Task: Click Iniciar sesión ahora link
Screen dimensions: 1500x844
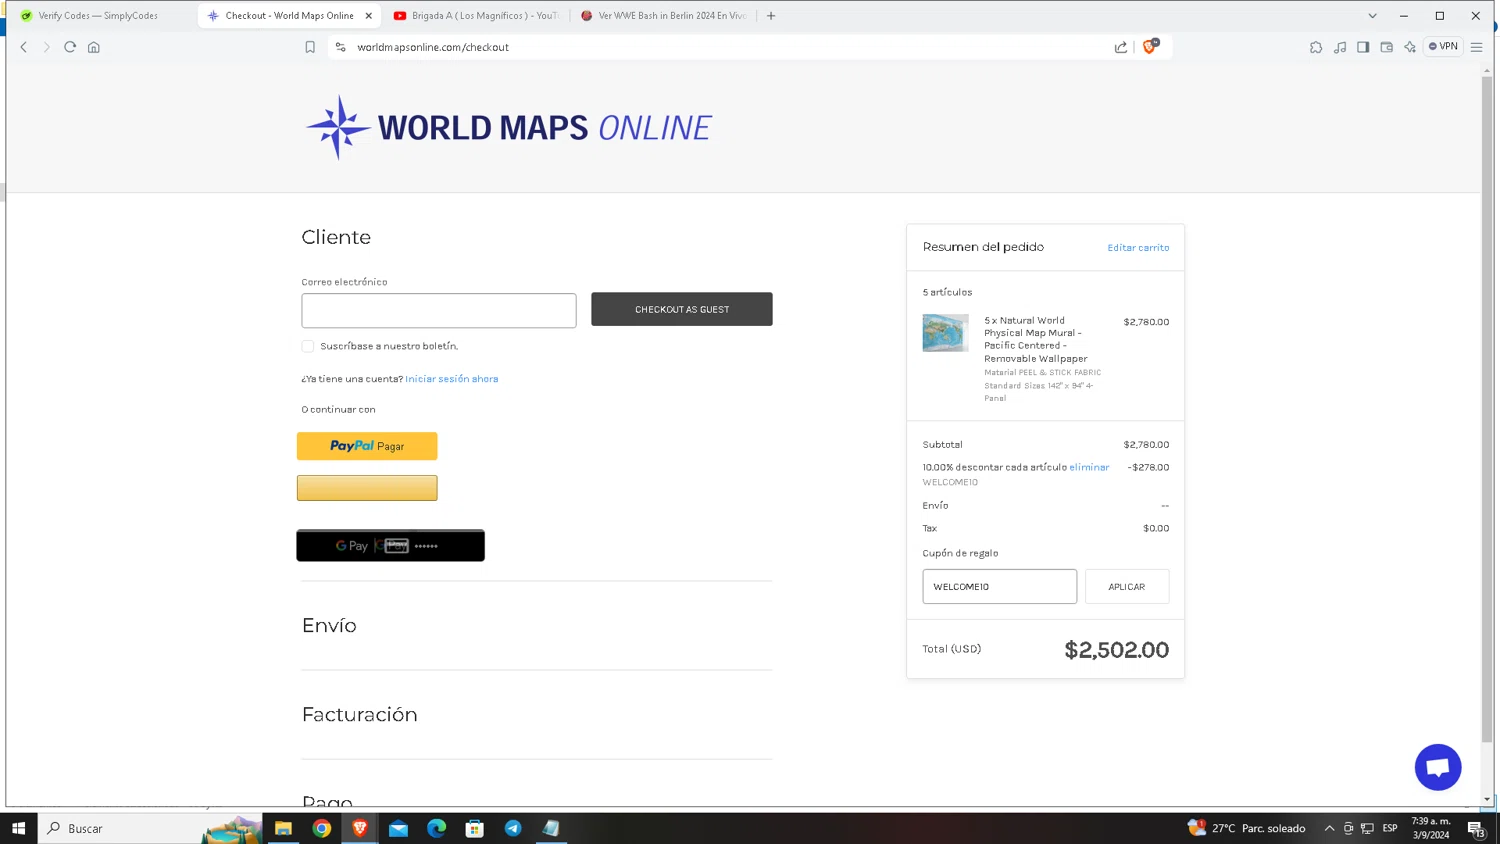Action: click(452, 379)
